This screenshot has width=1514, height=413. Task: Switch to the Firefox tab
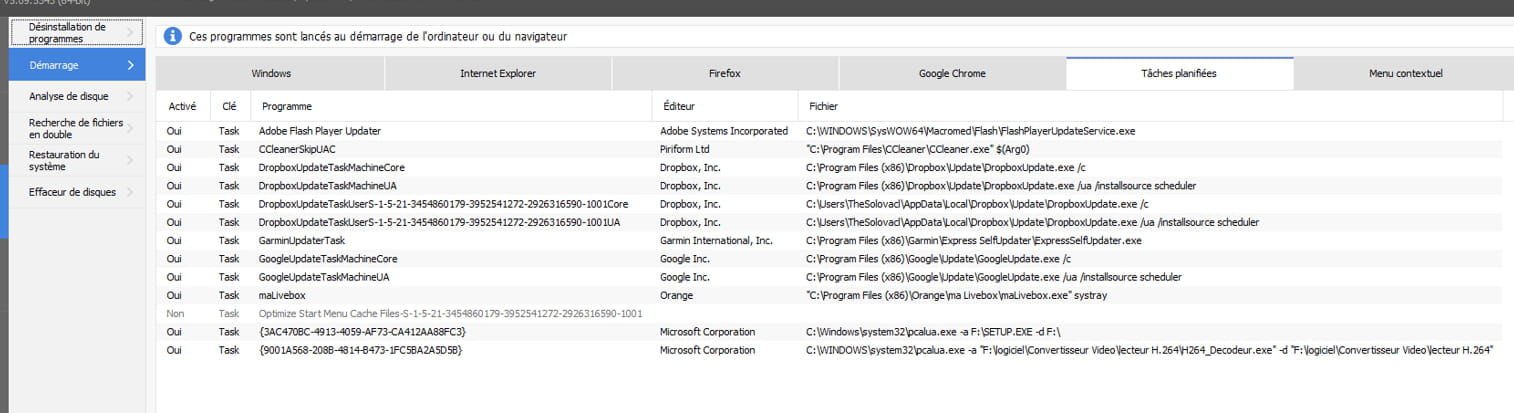(724, 74)
